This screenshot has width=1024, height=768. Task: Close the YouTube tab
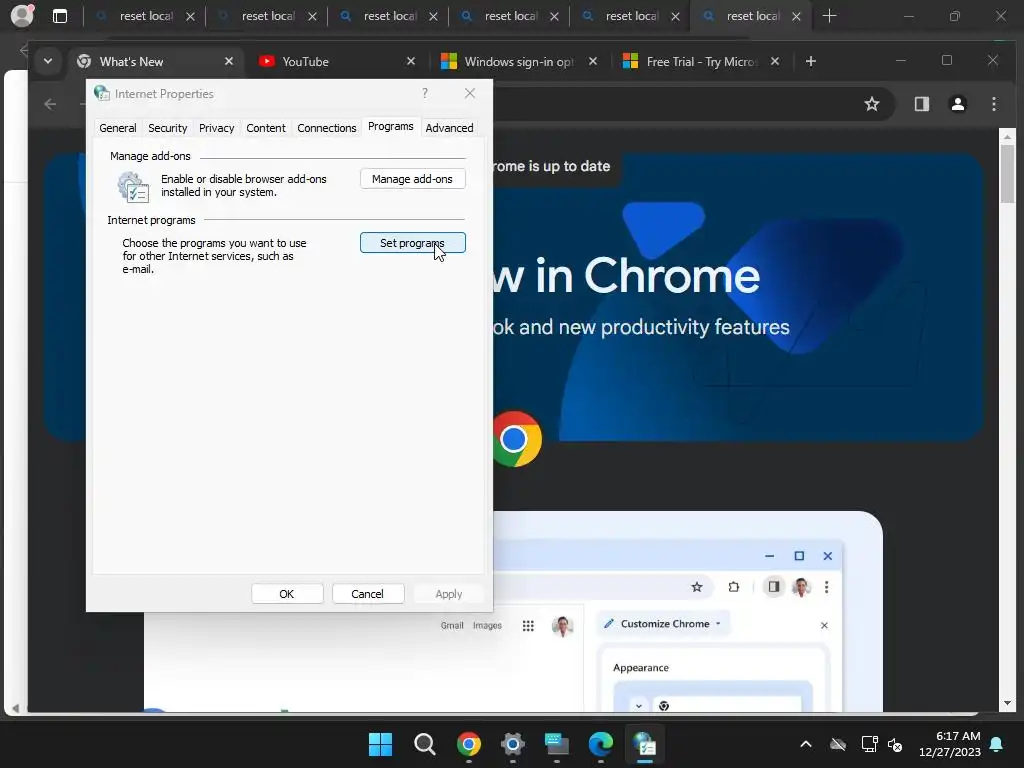(411, 61)
